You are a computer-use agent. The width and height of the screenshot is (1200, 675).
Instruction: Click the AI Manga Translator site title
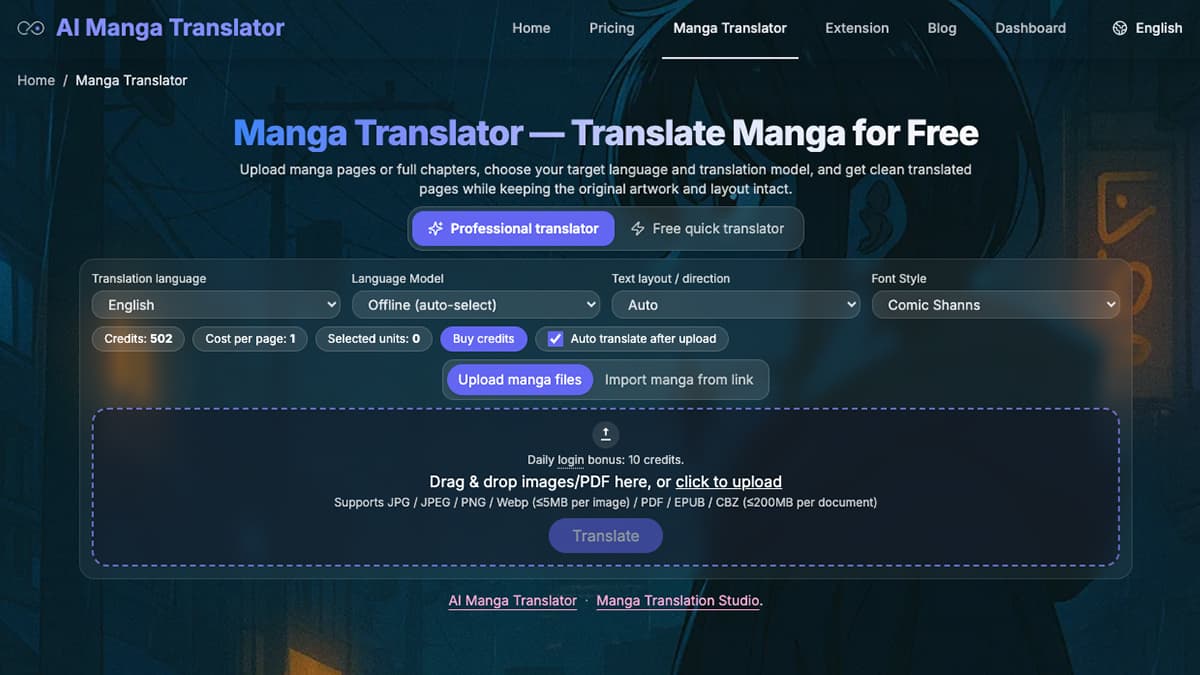tap(170, 28)
